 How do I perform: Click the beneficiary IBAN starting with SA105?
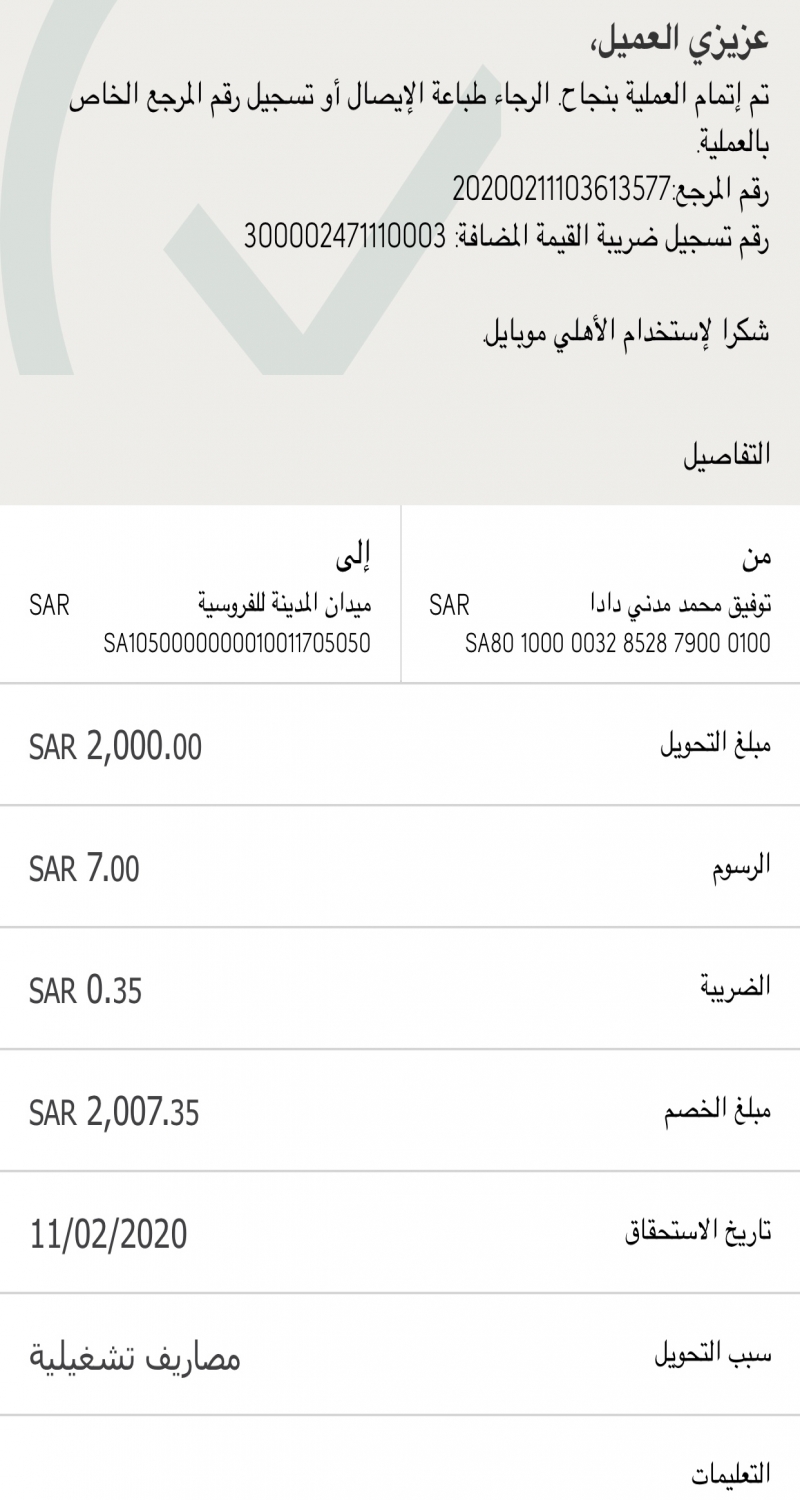click(237, 643)
